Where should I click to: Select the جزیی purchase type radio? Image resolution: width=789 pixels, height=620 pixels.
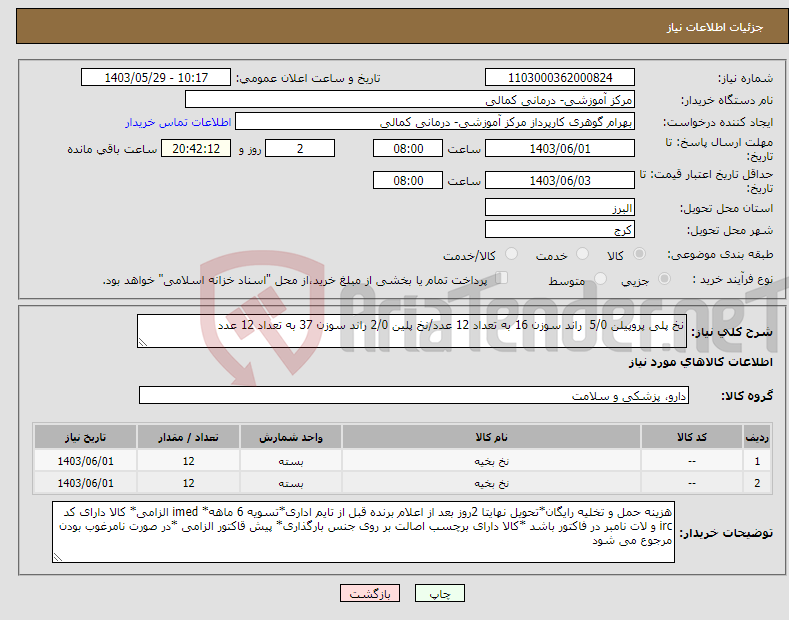[664, 278]
